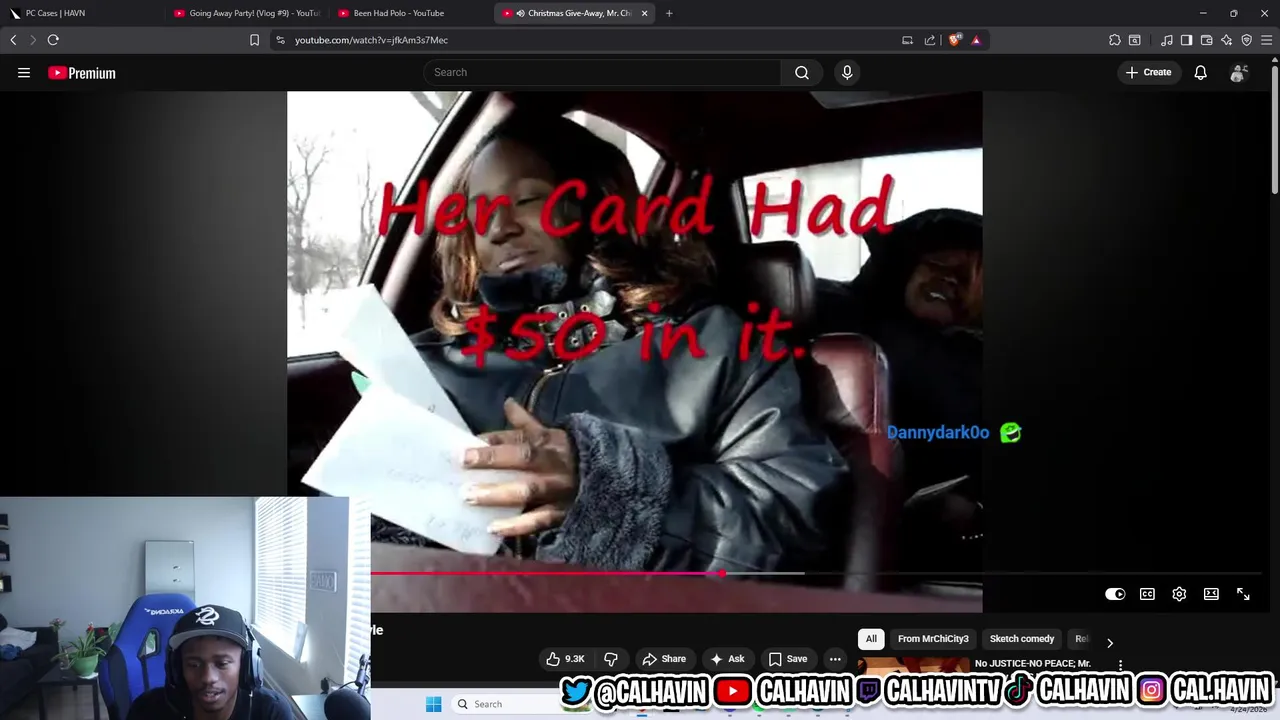Open the browser main hamburger menu
This screenshot has height=720, width=1280.
[x=1267, y=40]
